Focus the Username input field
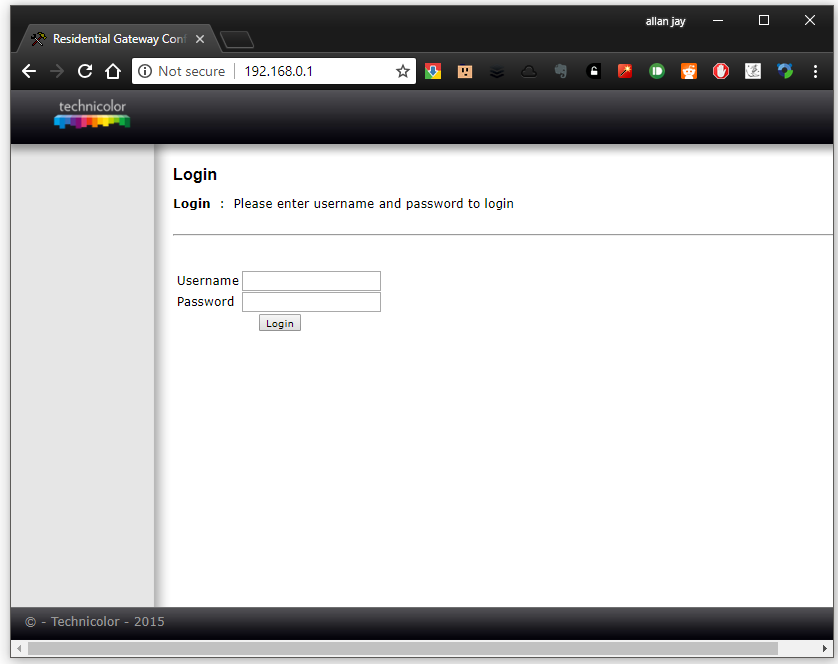838x664 pixels. (312, 281)
